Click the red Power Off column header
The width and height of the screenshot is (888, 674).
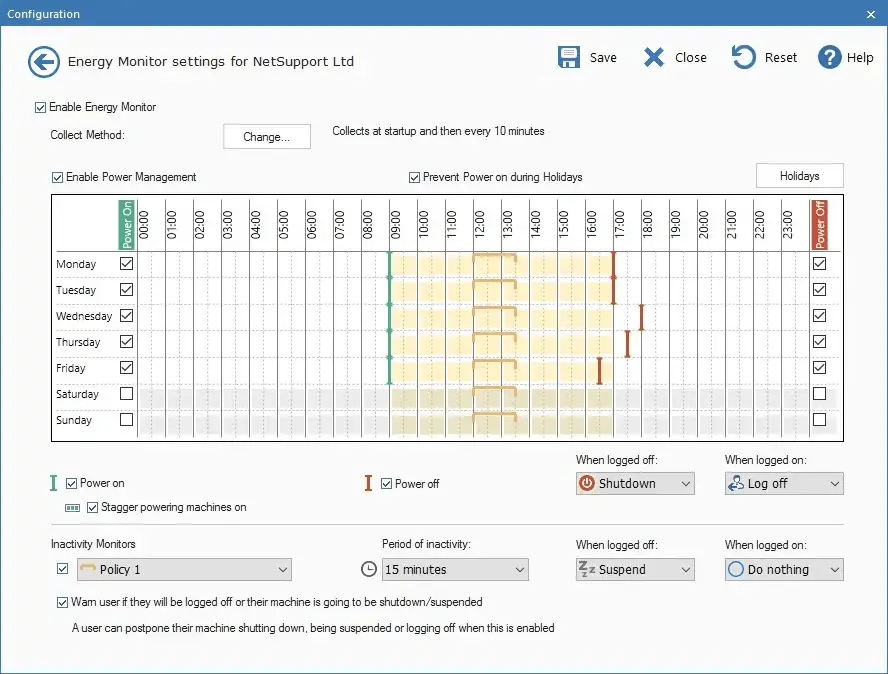[820, 223]
